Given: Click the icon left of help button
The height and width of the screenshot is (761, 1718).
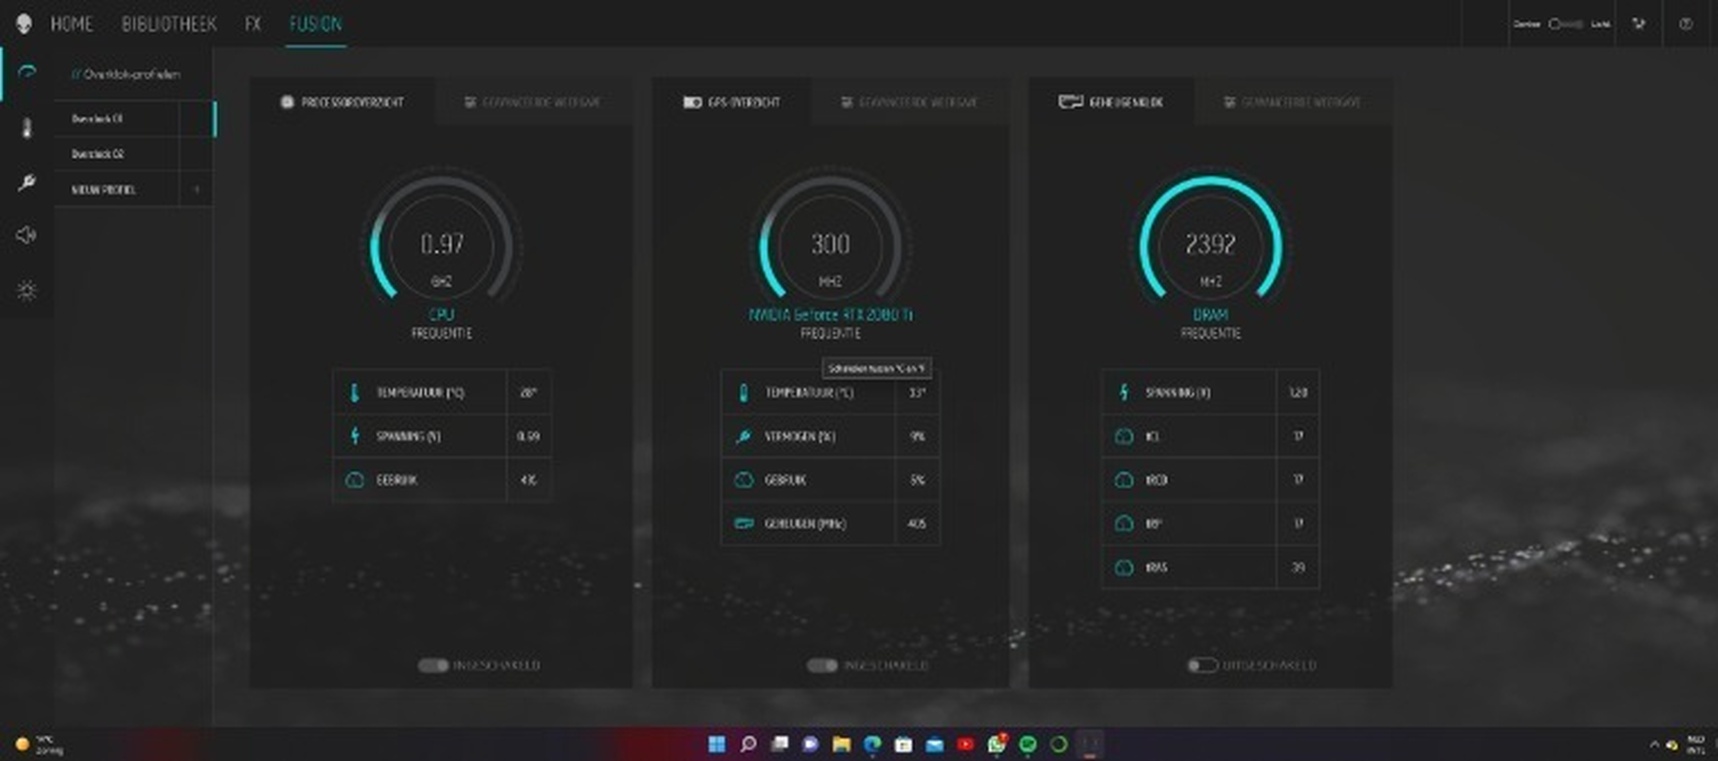Looking at the screenshot, I should click(x=1639, y=24).
